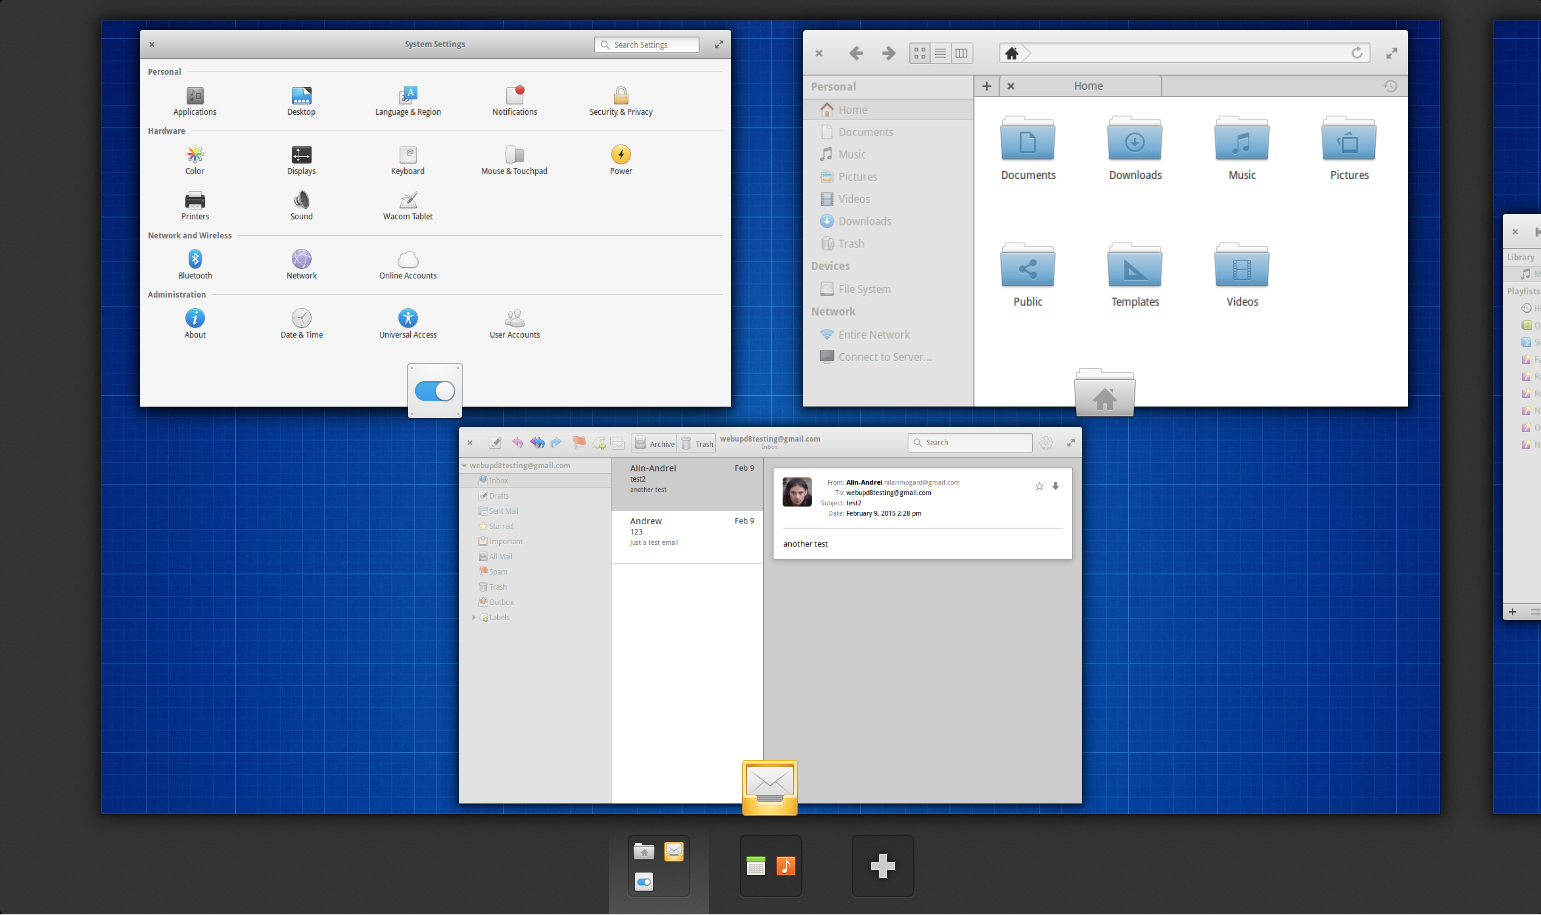Click the Archive button in mail

click(x=654, y=443)
